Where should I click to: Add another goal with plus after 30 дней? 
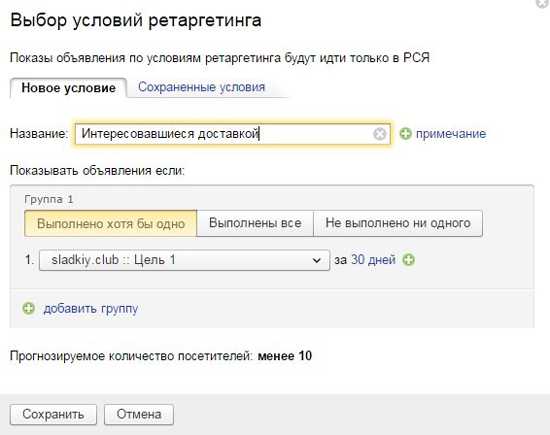coord(409,260)
